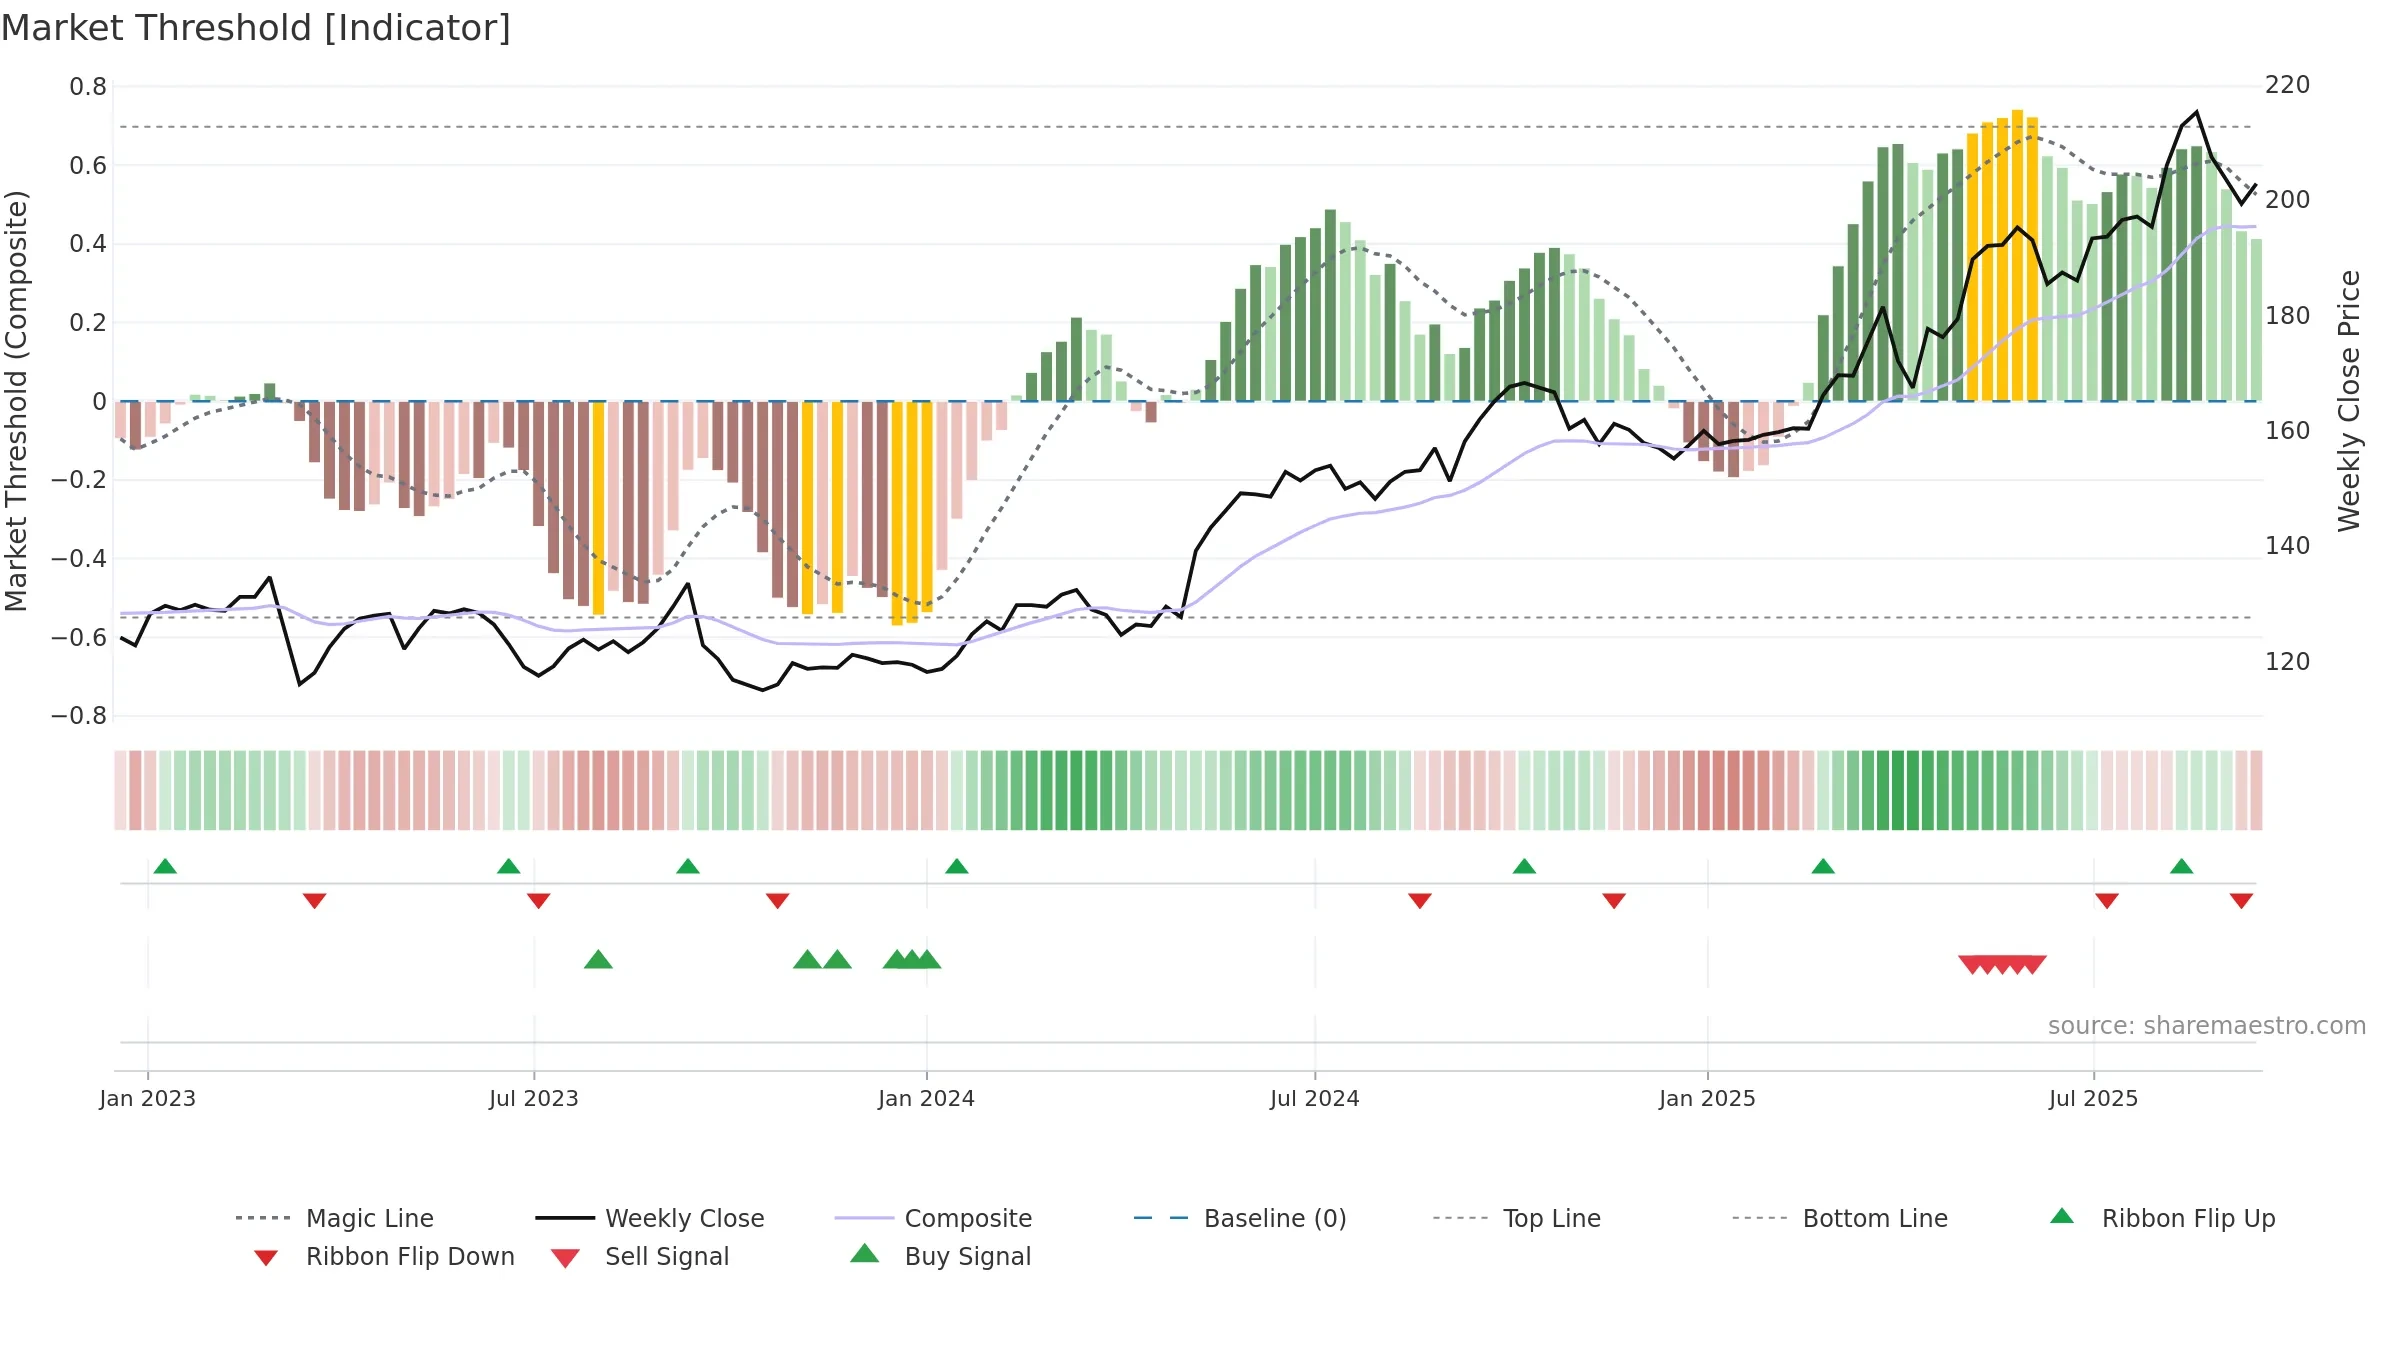
Task: Toggle the Bottom Line legend entry
Action: tap(1840, 1218)
